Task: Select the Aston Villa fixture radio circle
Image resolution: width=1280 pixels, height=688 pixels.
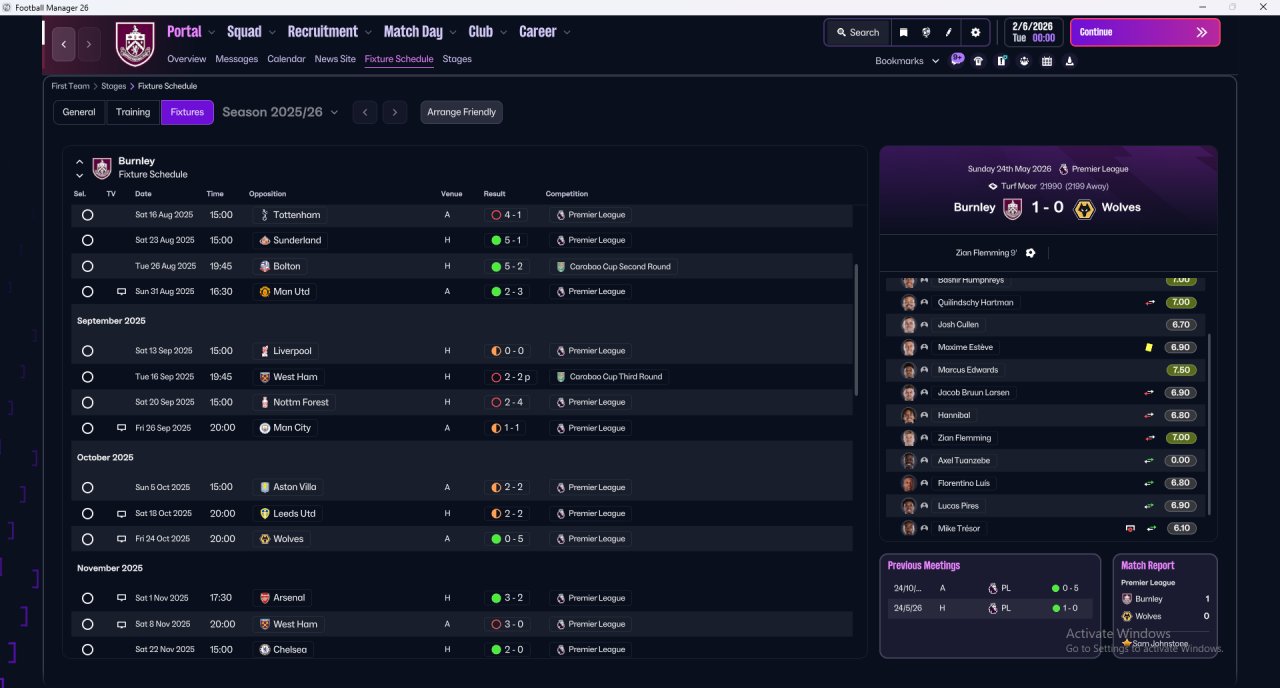Action: coord(87,487)
